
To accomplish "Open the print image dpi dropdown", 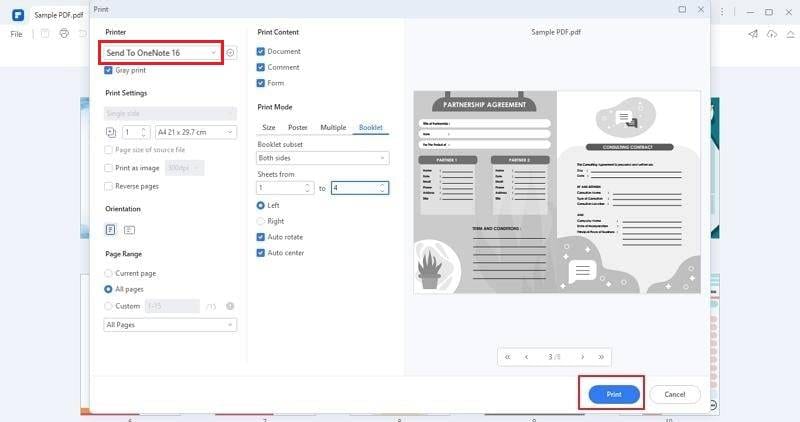I will coord(185,168).
